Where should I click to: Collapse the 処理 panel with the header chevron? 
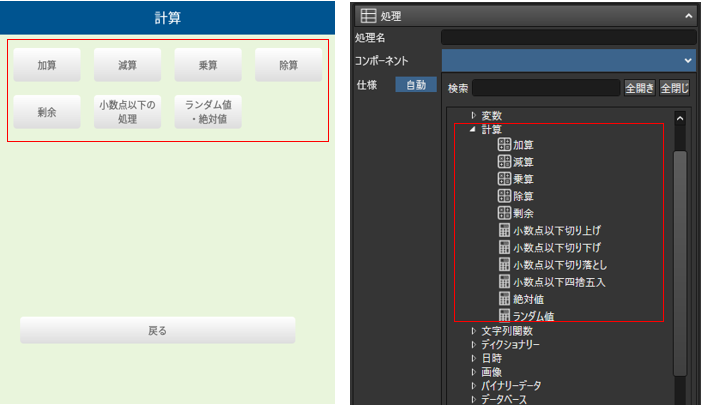[688, 16]
